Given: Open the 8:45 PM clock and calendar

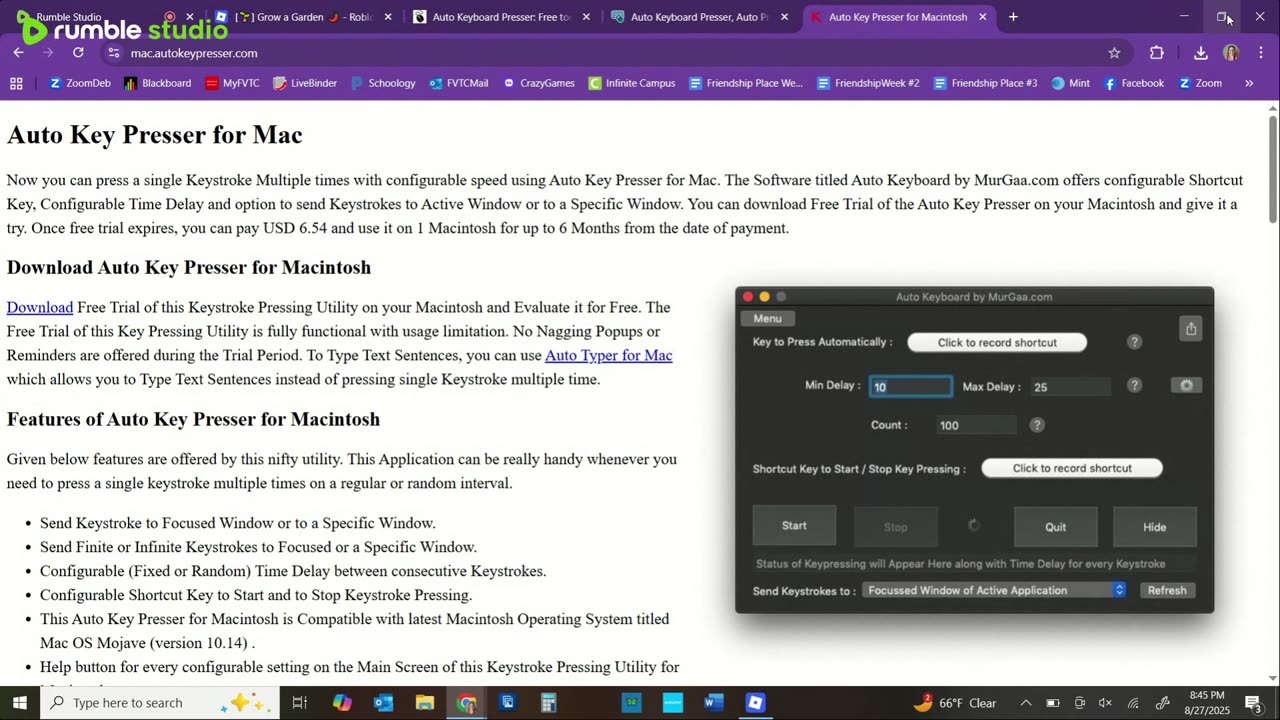Looking at the screenshot, I should (1207, 702).
